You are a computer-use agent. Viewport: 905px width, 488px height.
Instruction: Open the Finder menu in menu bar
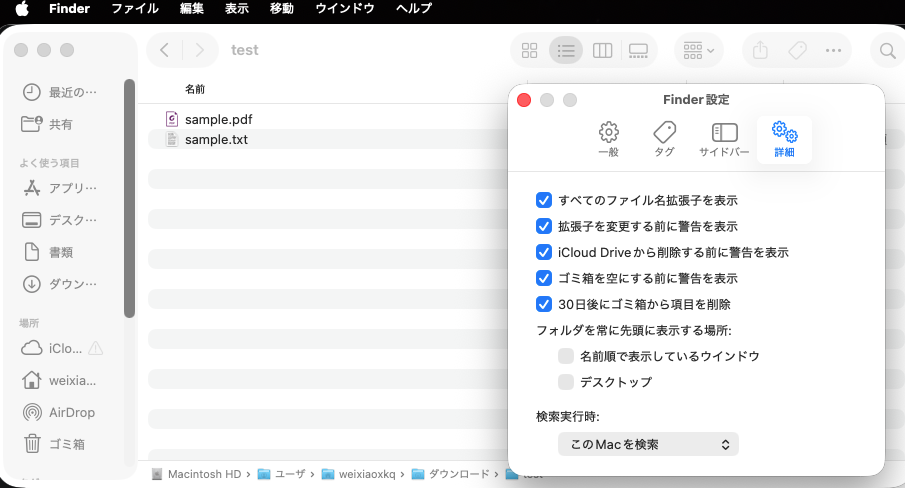pos(69,9)
